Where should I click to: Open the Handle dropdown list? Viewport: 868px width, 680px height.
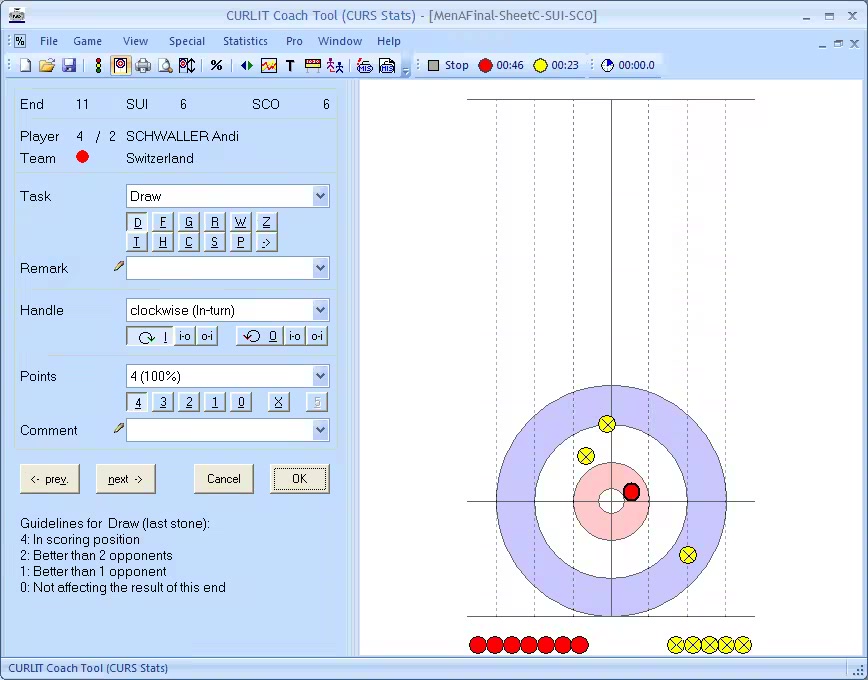320,310
